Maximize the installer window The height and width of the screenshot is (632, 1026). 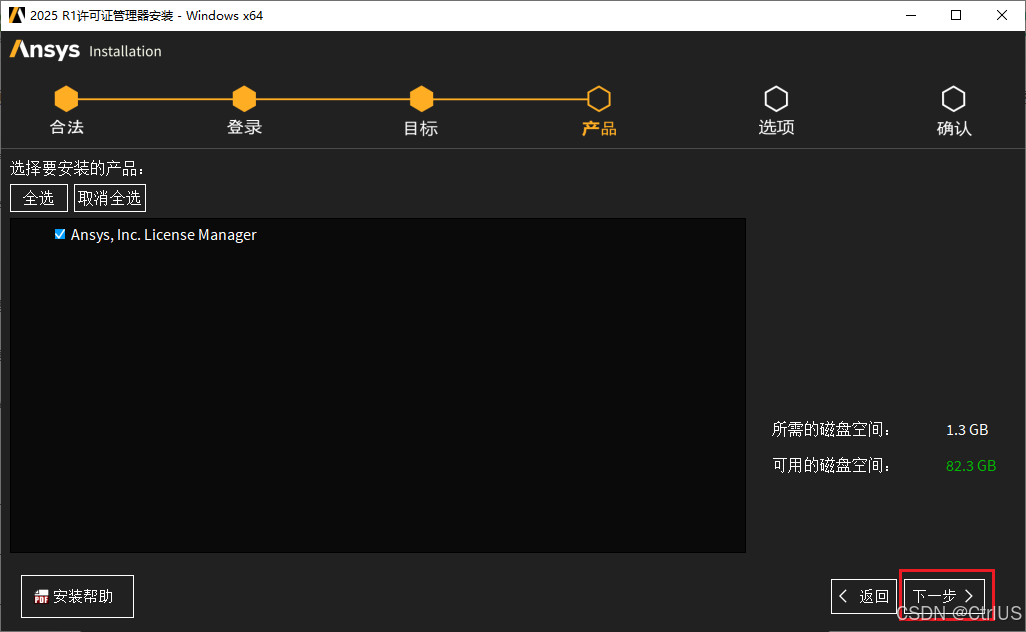click(956, 15)
